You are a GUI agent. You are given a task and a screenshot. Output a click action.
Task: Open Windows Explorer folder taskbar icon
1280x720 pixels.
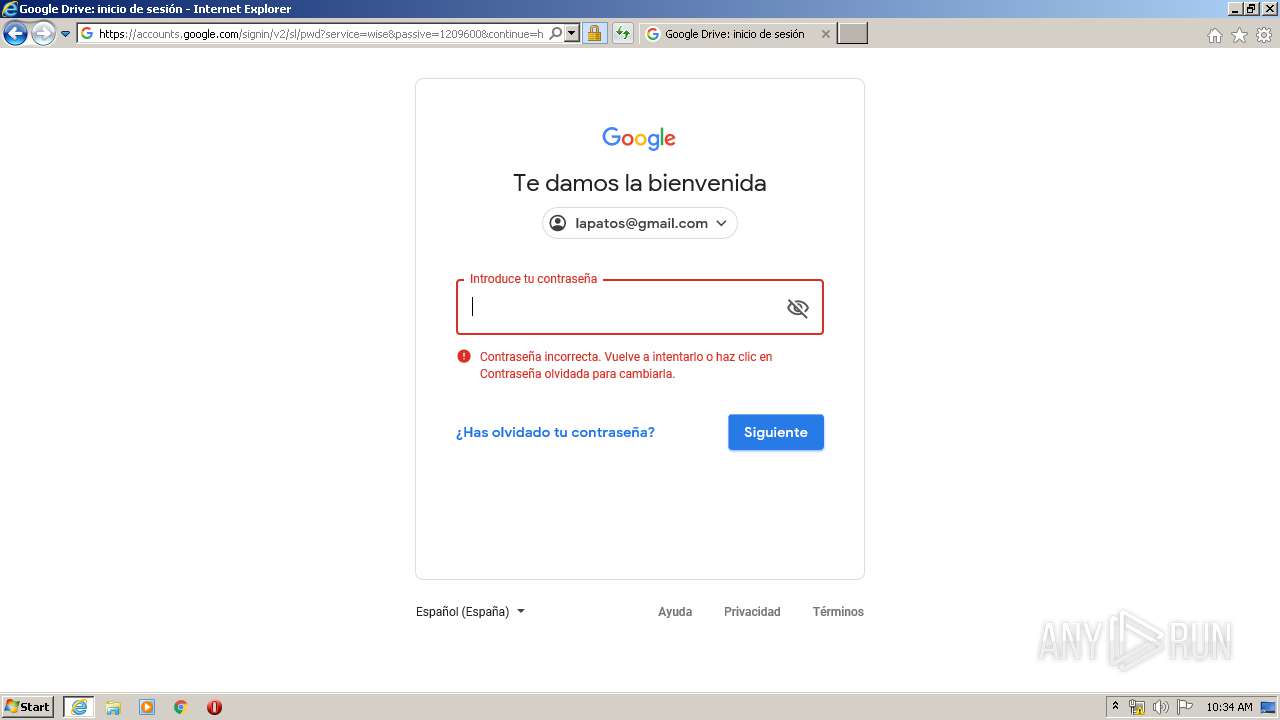[113, 707]
